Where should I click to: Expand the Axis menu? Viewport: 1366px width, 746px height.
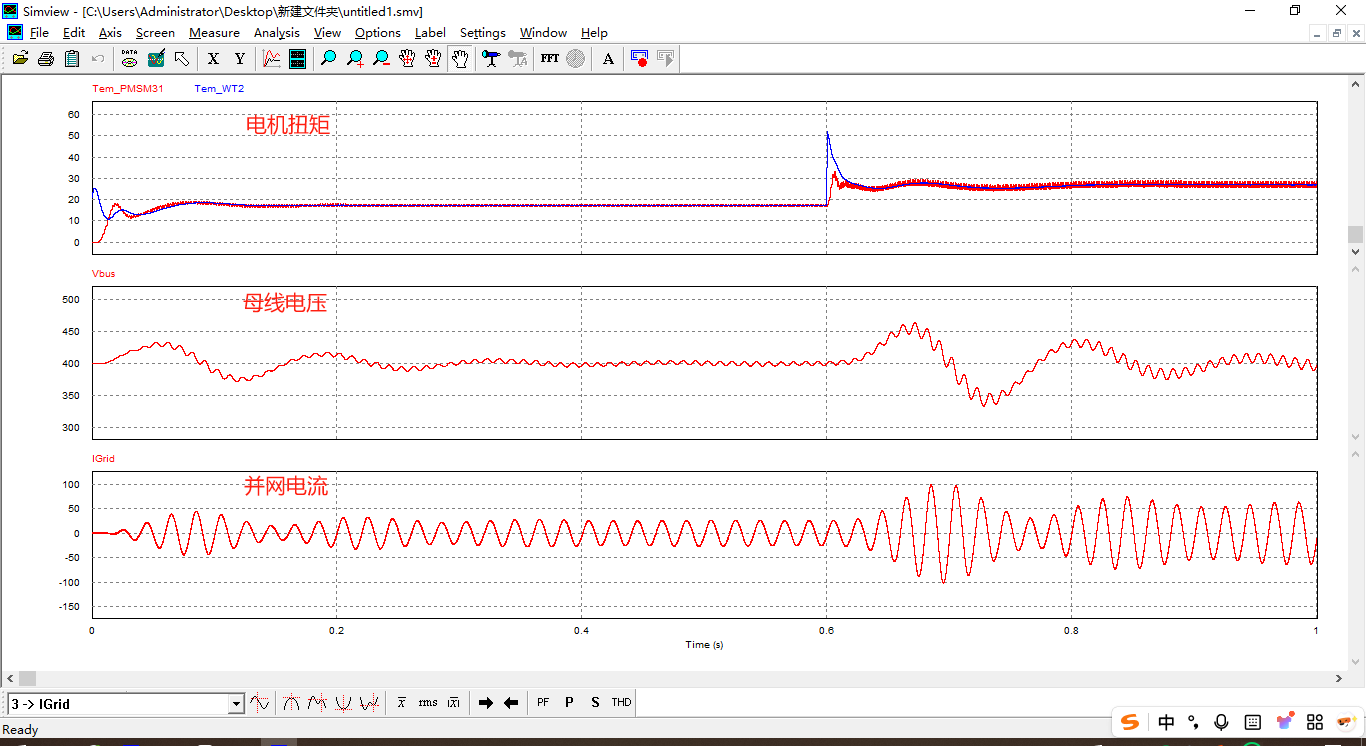point(110,33)
